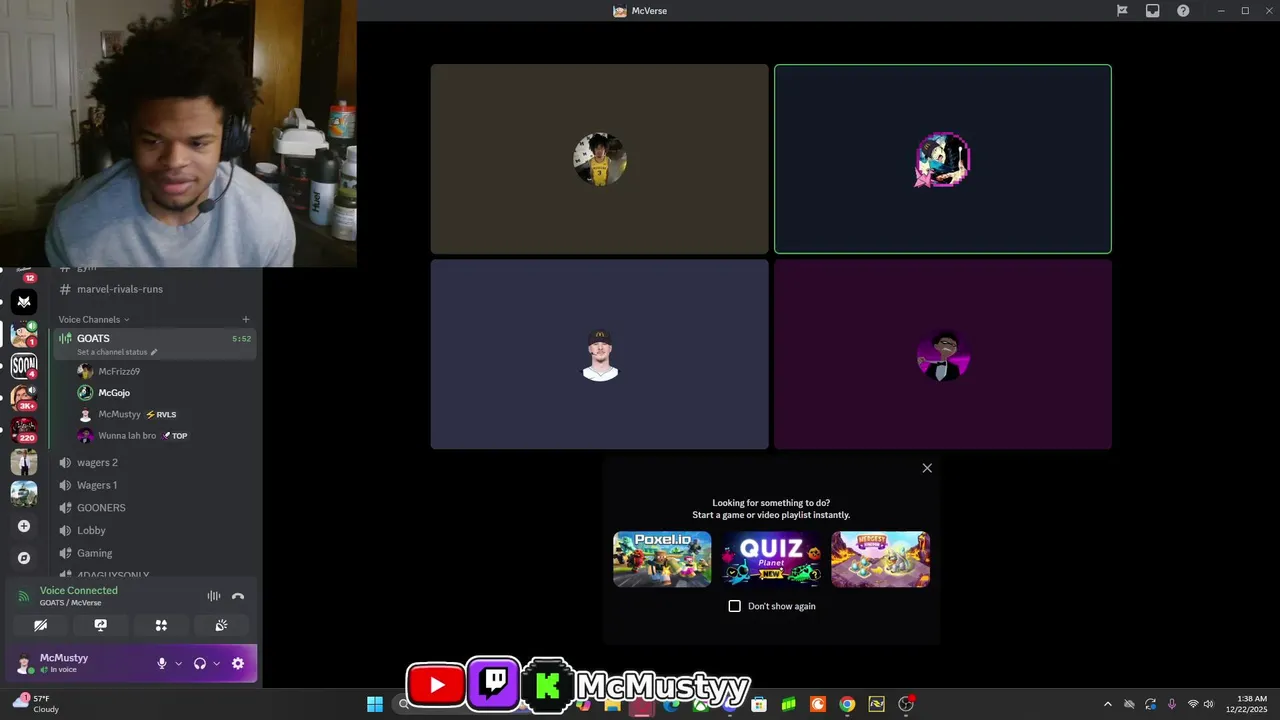
Task: Close the activity suggestion popup
Action: coord(927,468)
